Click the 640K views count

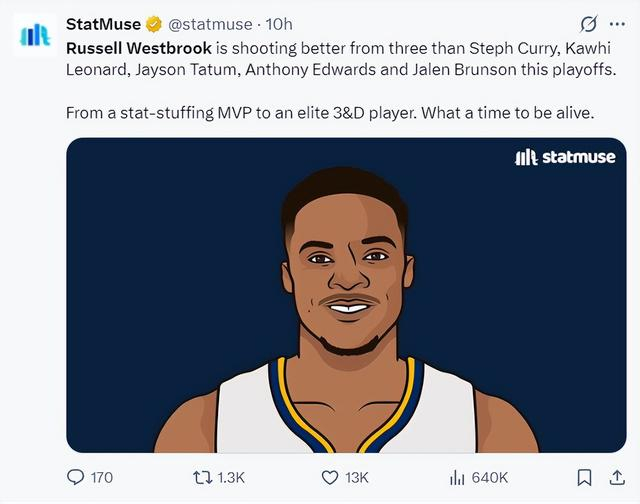tap(490, 478)
